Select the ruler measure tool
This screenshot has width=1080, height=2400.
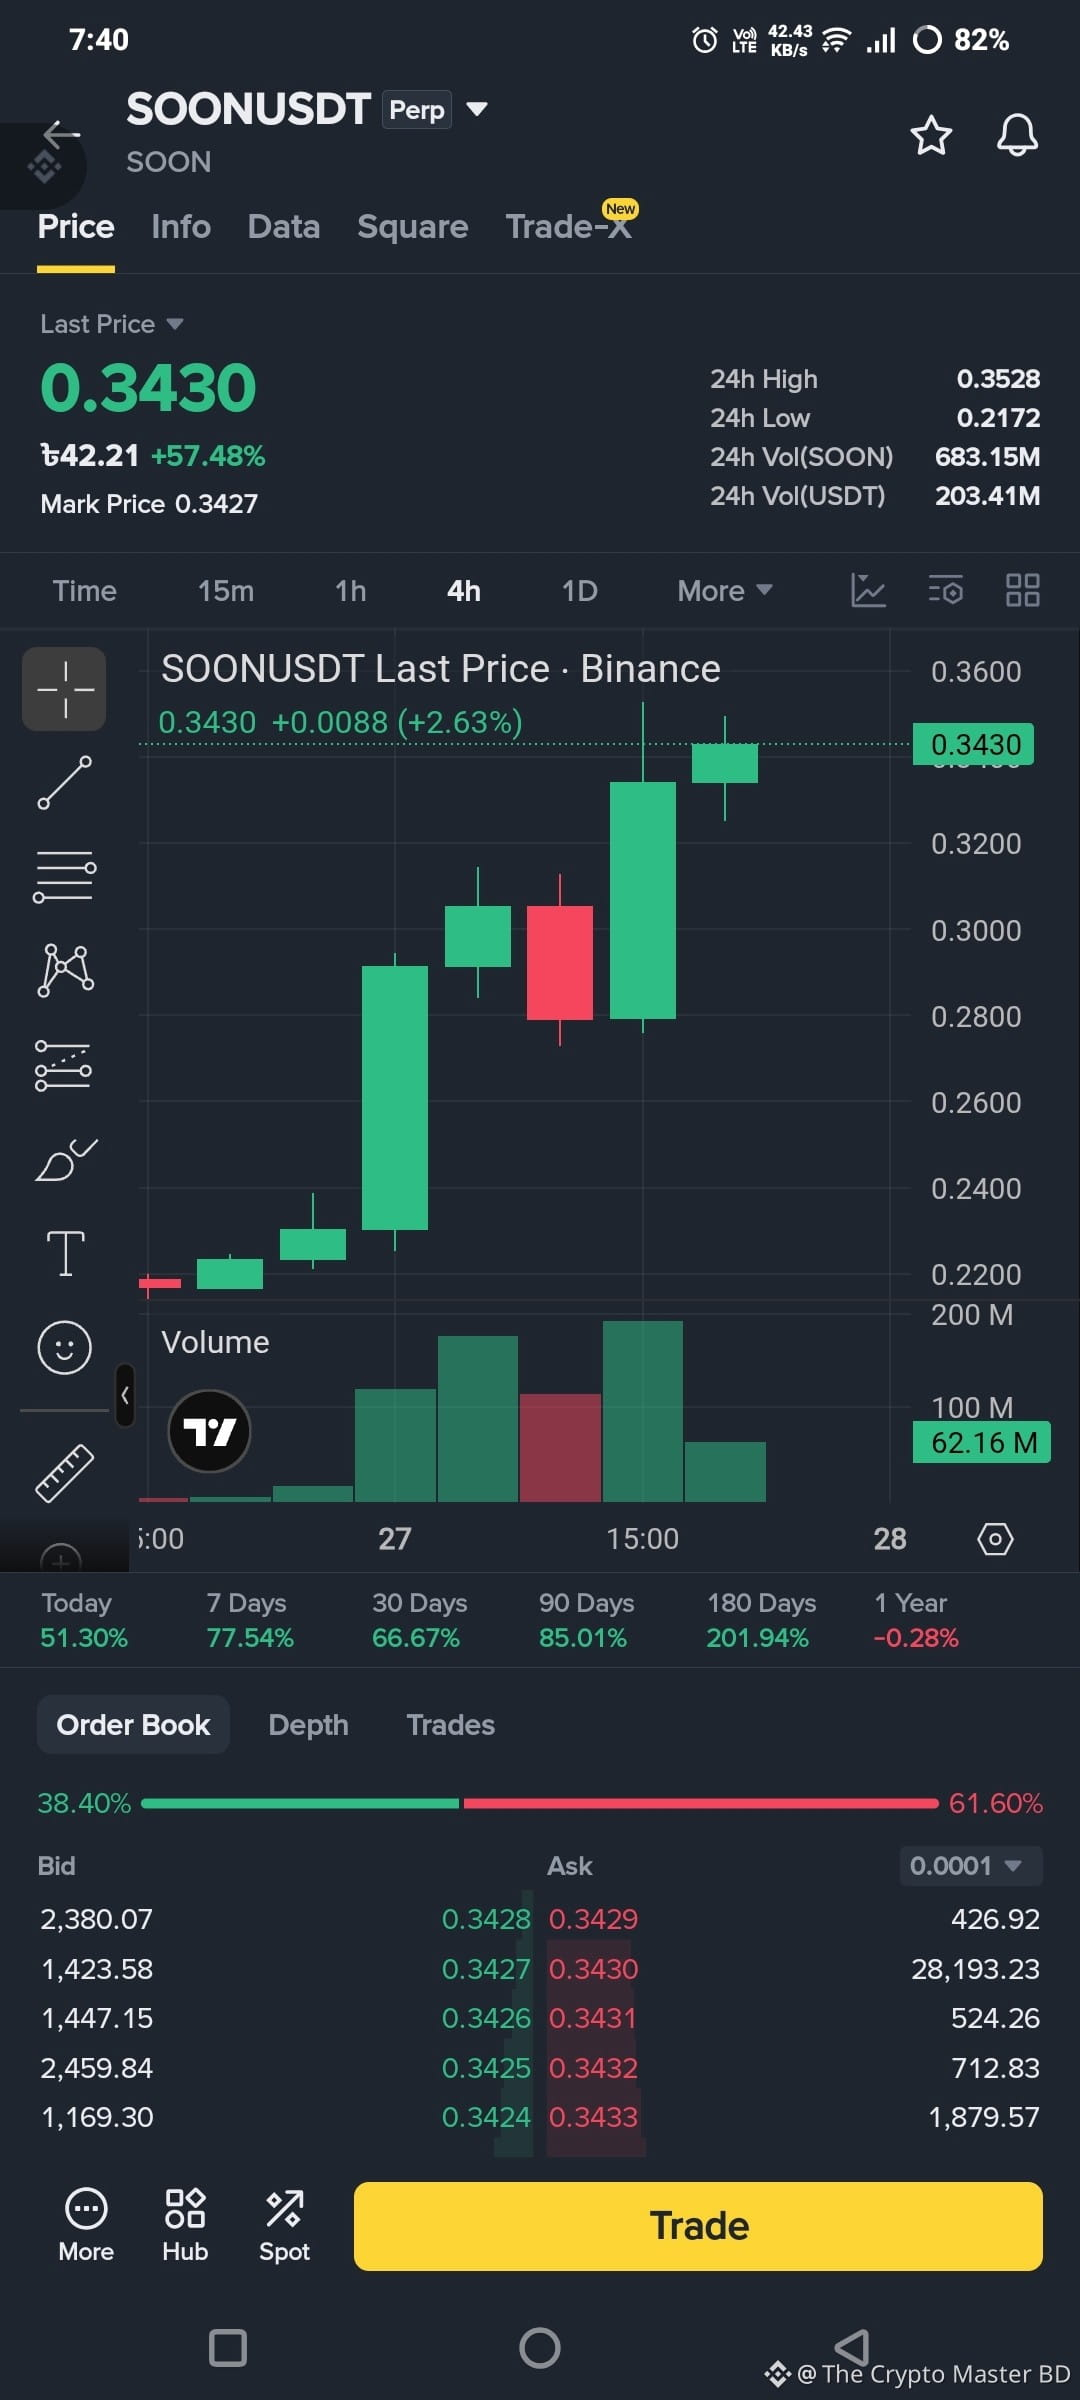[65, 1473]
